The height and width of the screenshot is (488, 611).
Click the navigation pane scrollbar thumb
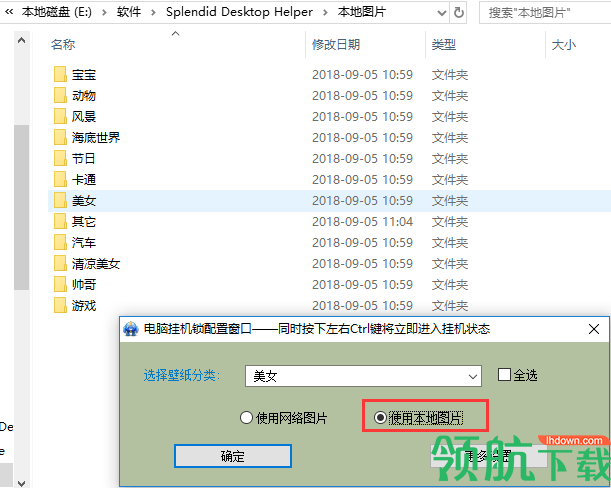(21, 207)
